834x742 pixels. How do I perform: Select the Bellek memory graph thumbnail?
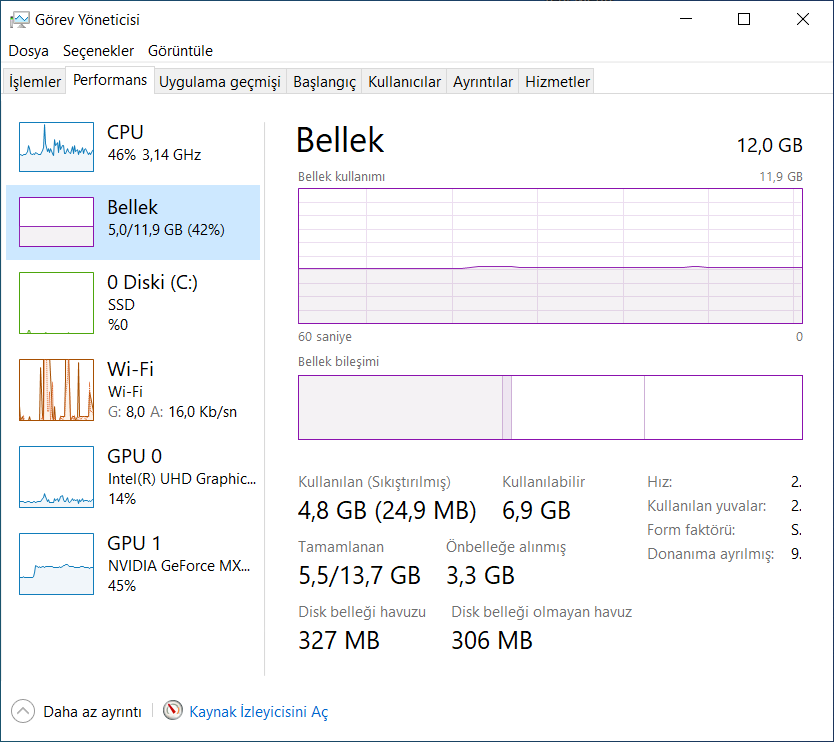coord(56,221)
